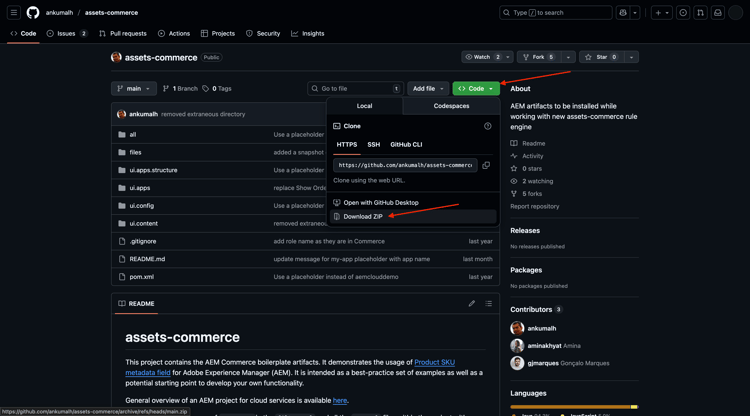Click the clone URL text field
The width and height of the screenshot is (750, 416).
[405, 165]
